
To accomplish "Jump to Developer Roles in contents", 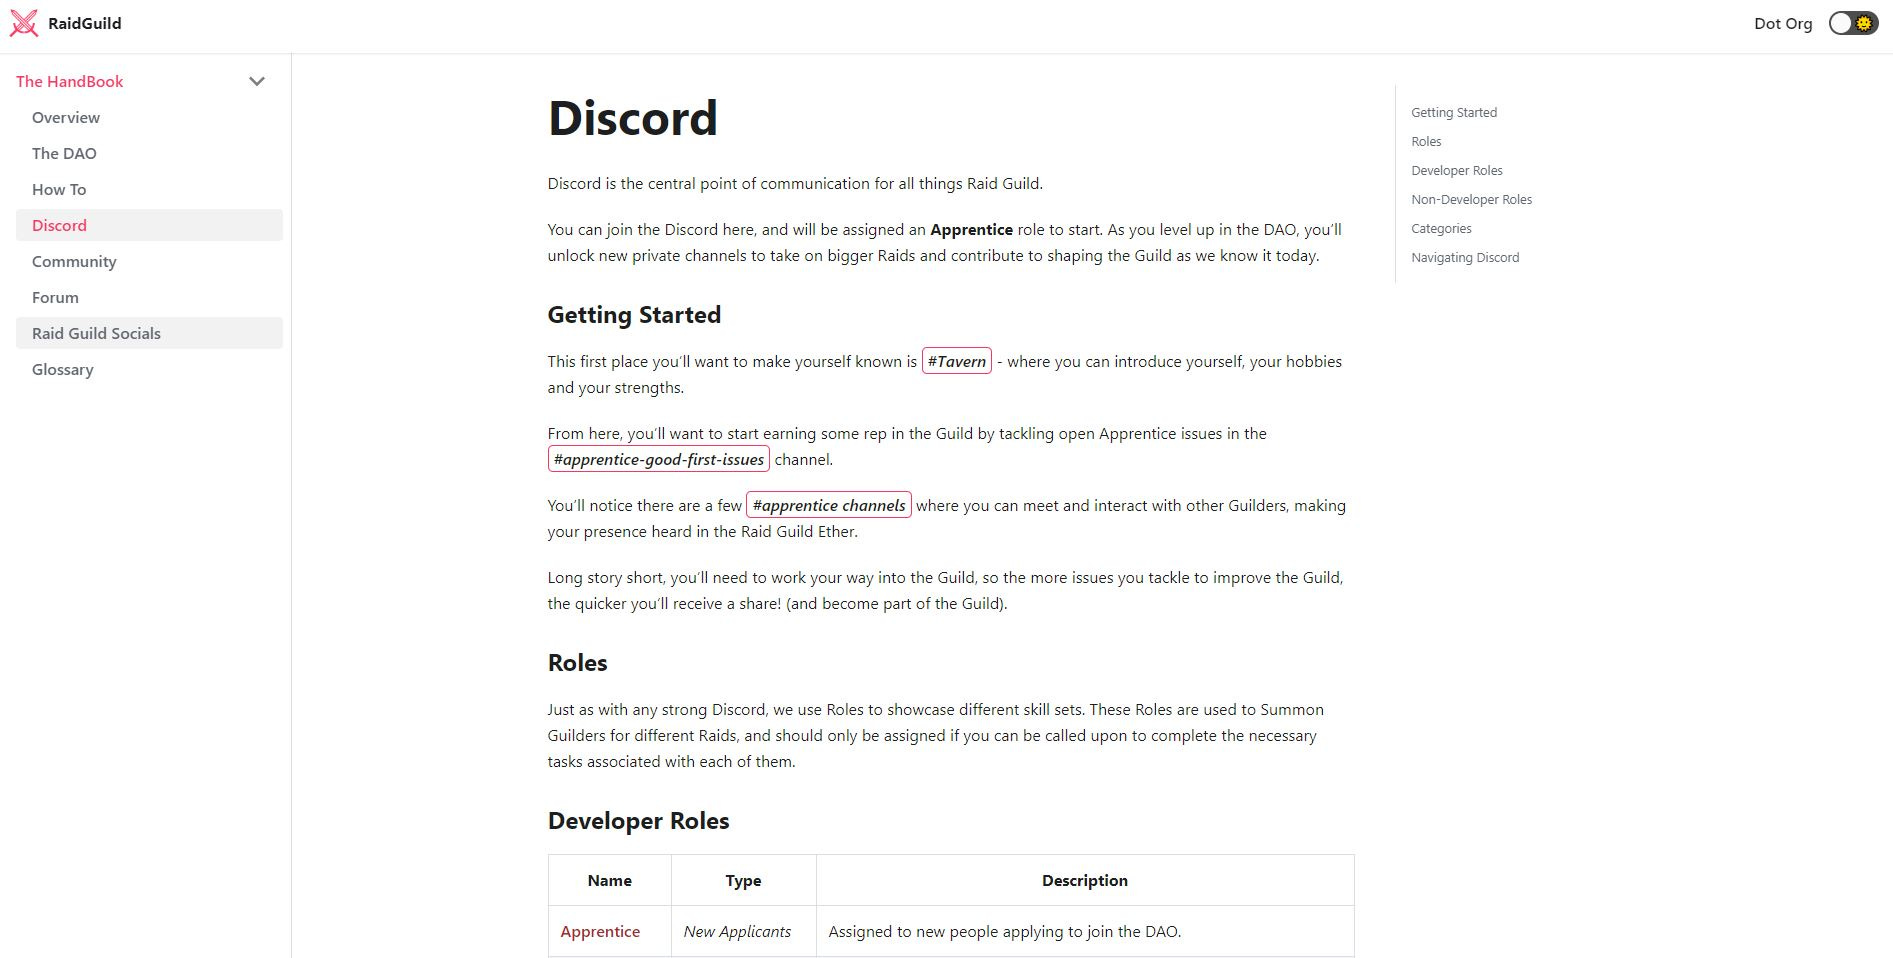I will click(x=1457, y=170).
